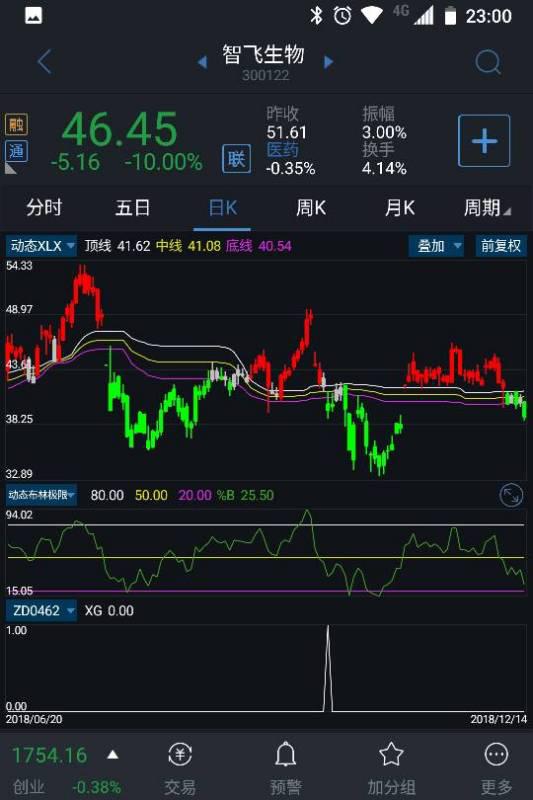Tap the battery status icon
Image resolution: width=533 pixels, height=800 pixels.
(450, 16)
